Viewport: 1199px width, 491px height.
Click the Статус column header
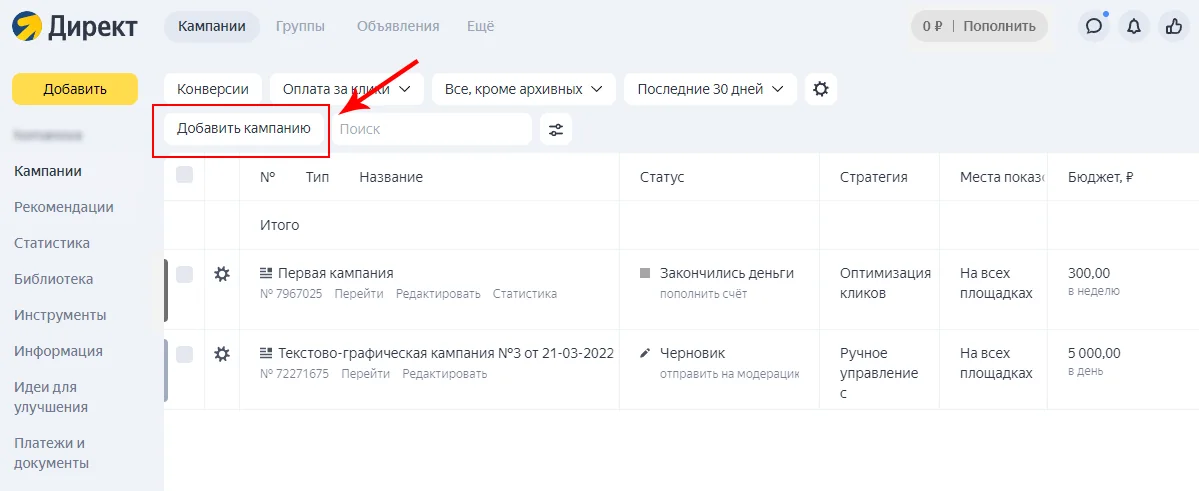point(662,177)
